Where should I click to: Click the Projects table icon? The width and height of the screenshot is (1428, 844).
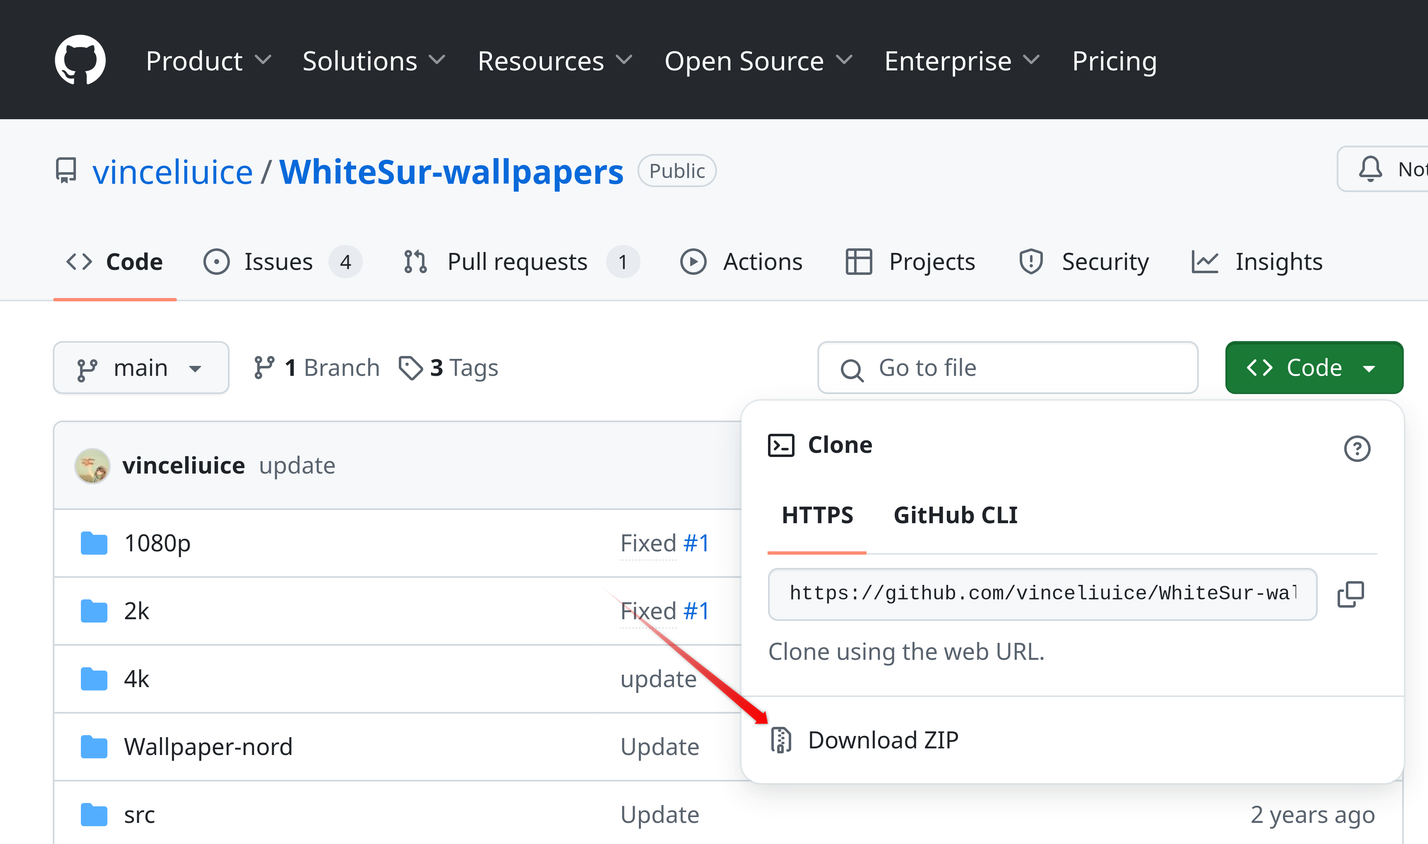[858, 262]
